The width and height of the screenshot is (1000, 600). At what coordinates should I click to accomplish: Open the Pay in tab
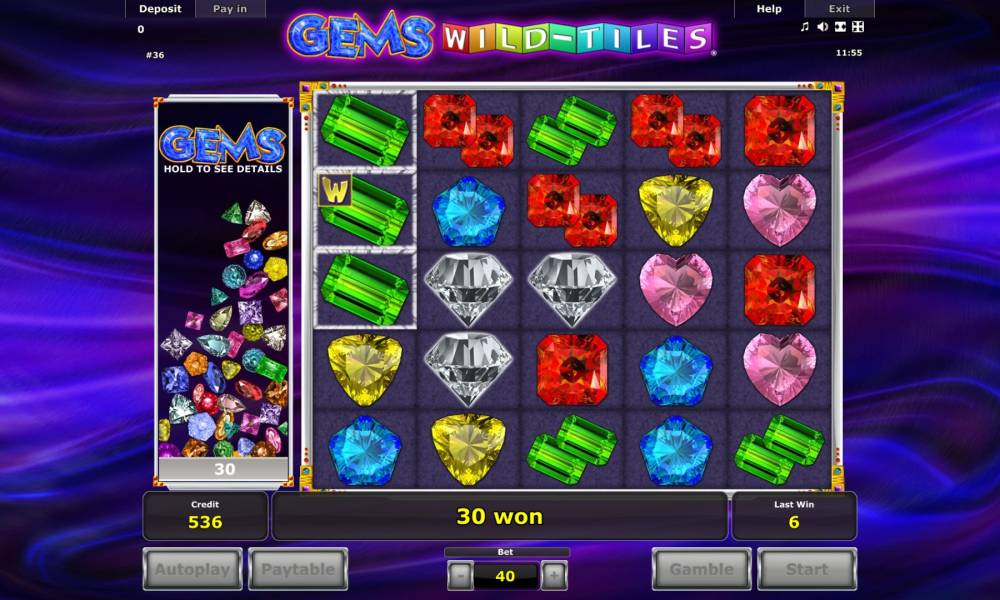(x=230, y=9)
